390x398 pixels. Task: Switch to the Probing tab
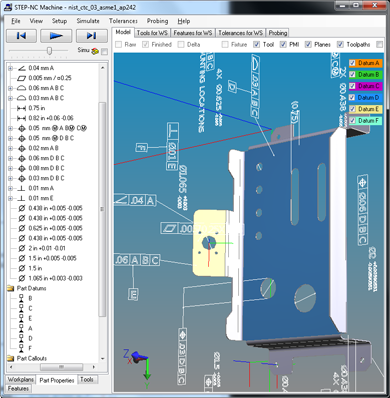278,33
